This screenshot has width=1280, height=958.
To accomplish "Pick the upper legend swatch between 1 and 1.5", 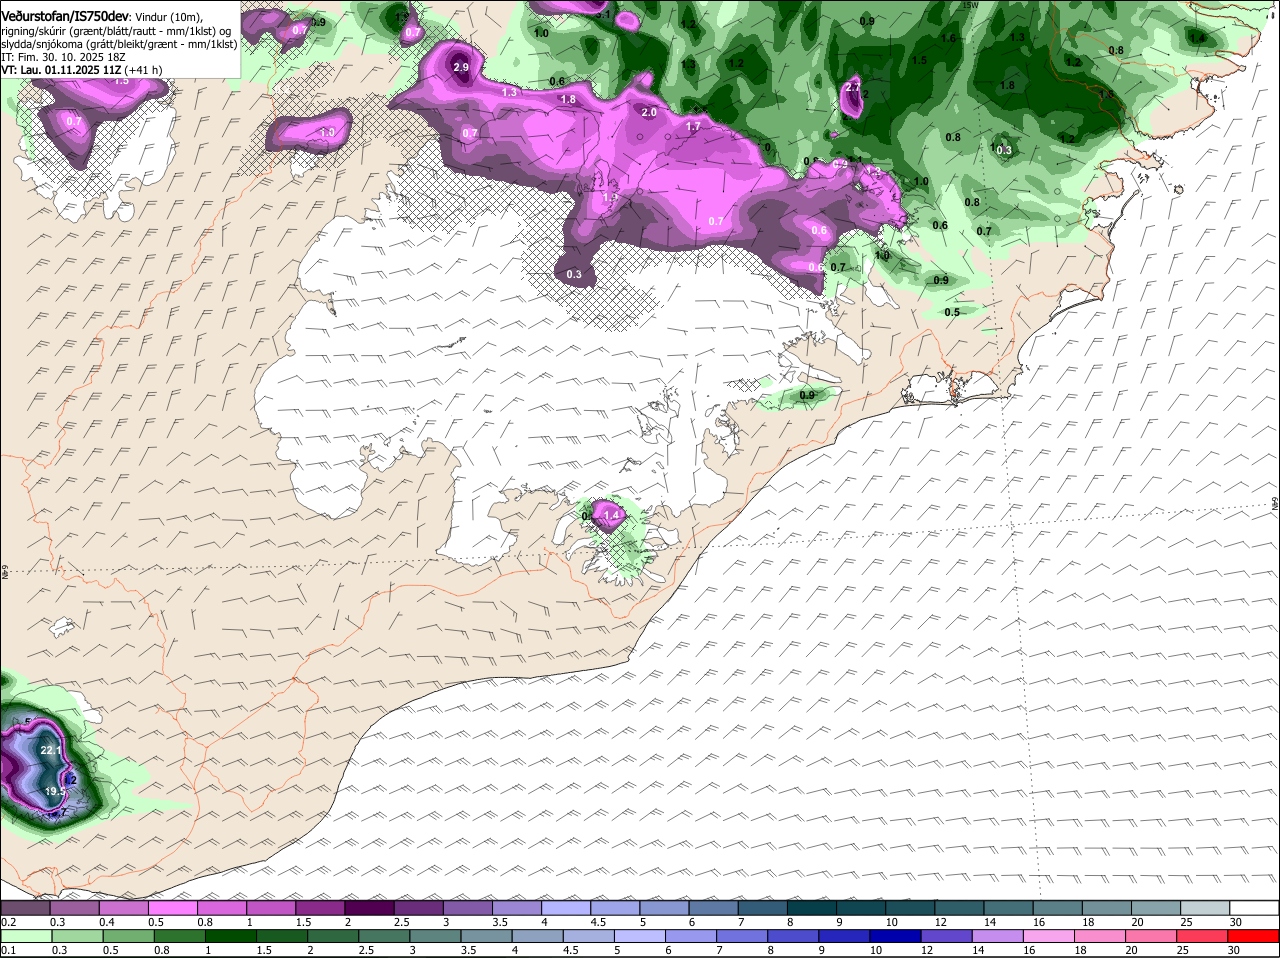I will (x=273, y=908).
